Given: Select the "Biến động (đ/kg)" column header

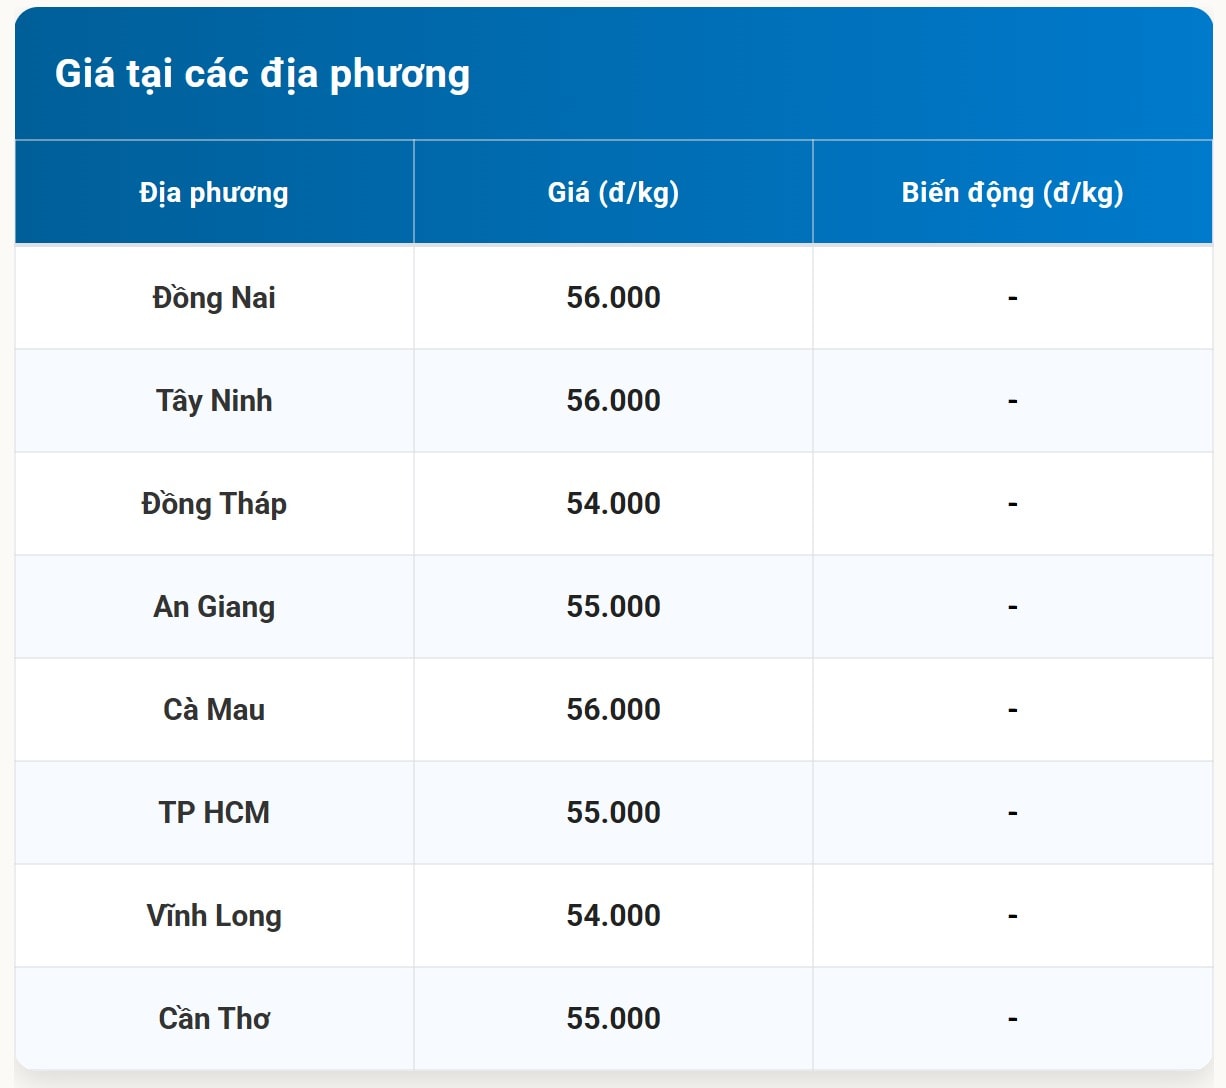Looking at the screenshot, I should (1012, 192).
